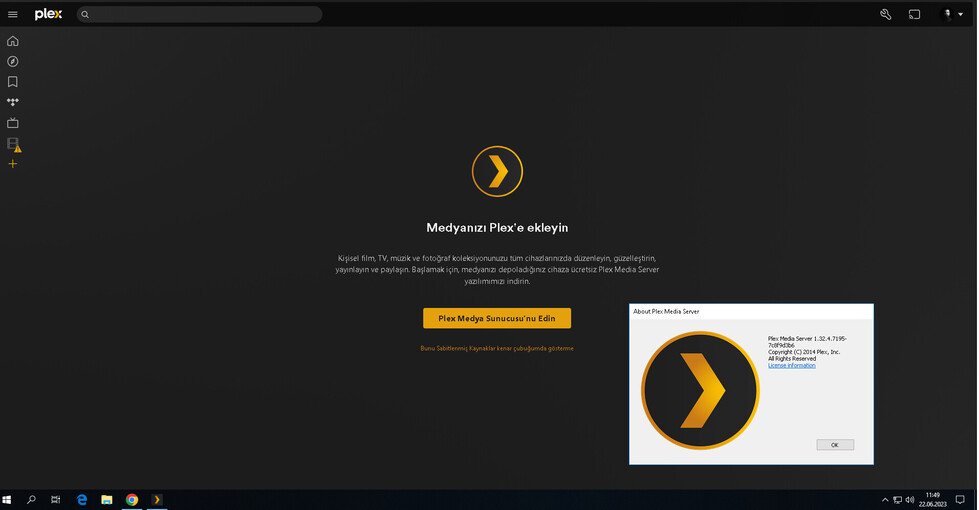The width and height of the screenshot is (979, 510).
Task: Open Movies & Shows icon with warning
Action: point(14,144)
